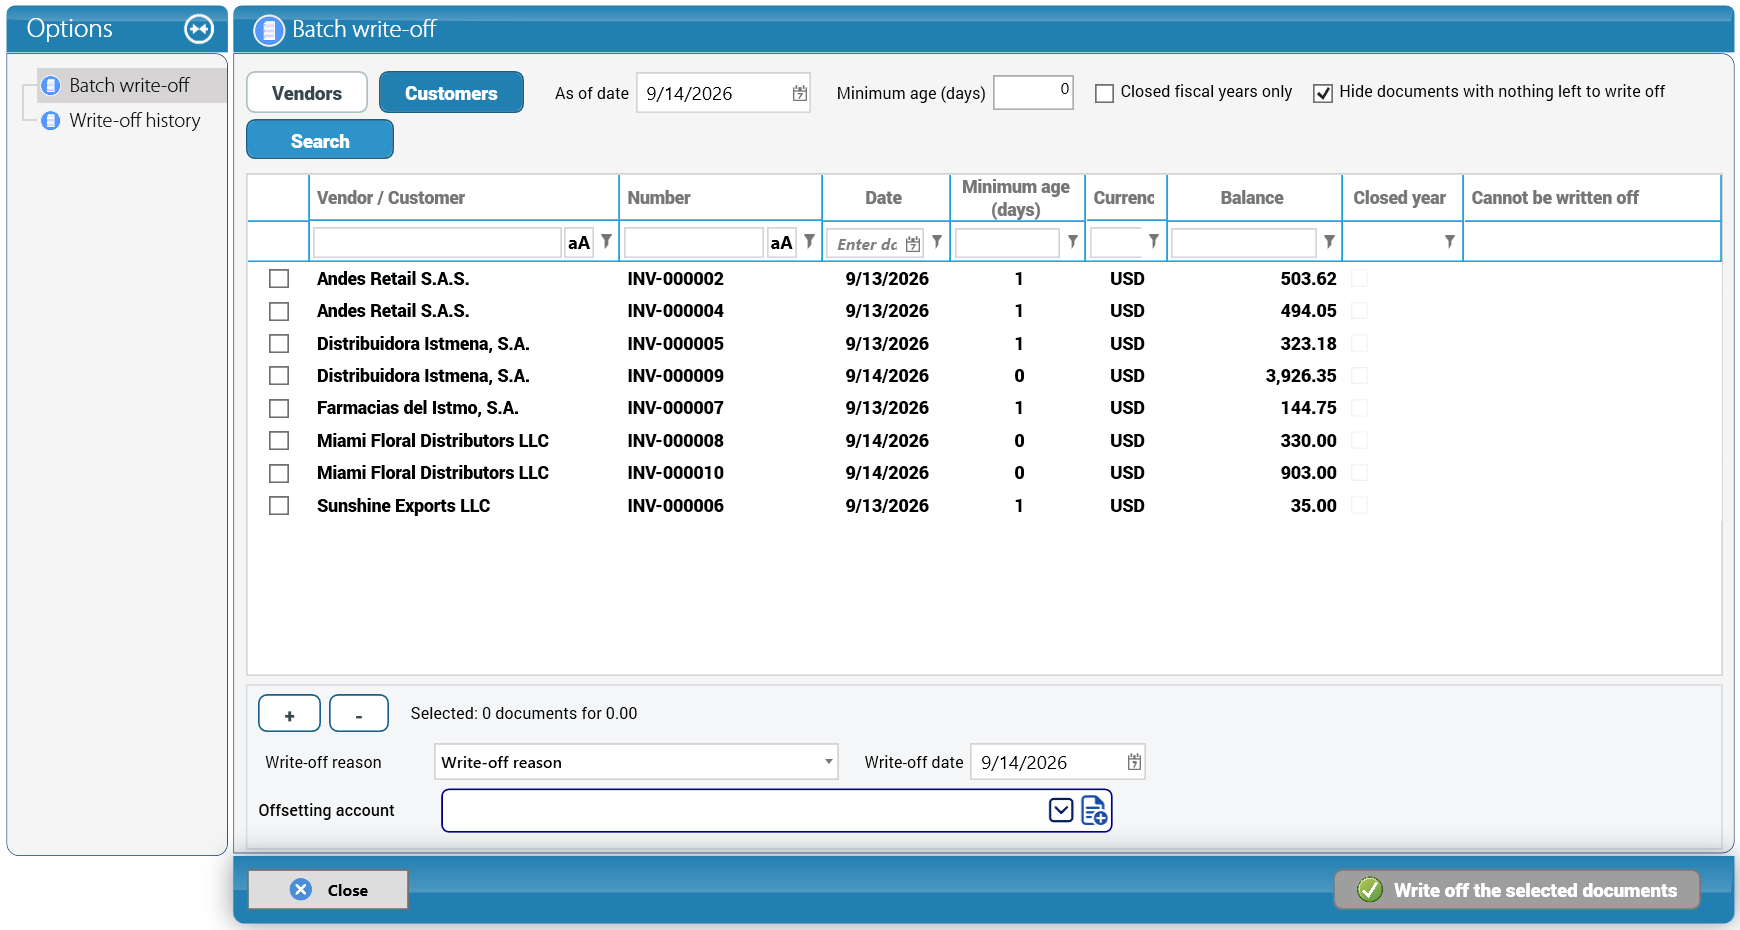Open filter funnel for Date column
Viewport: 1740px width, 930px height.
937,241
